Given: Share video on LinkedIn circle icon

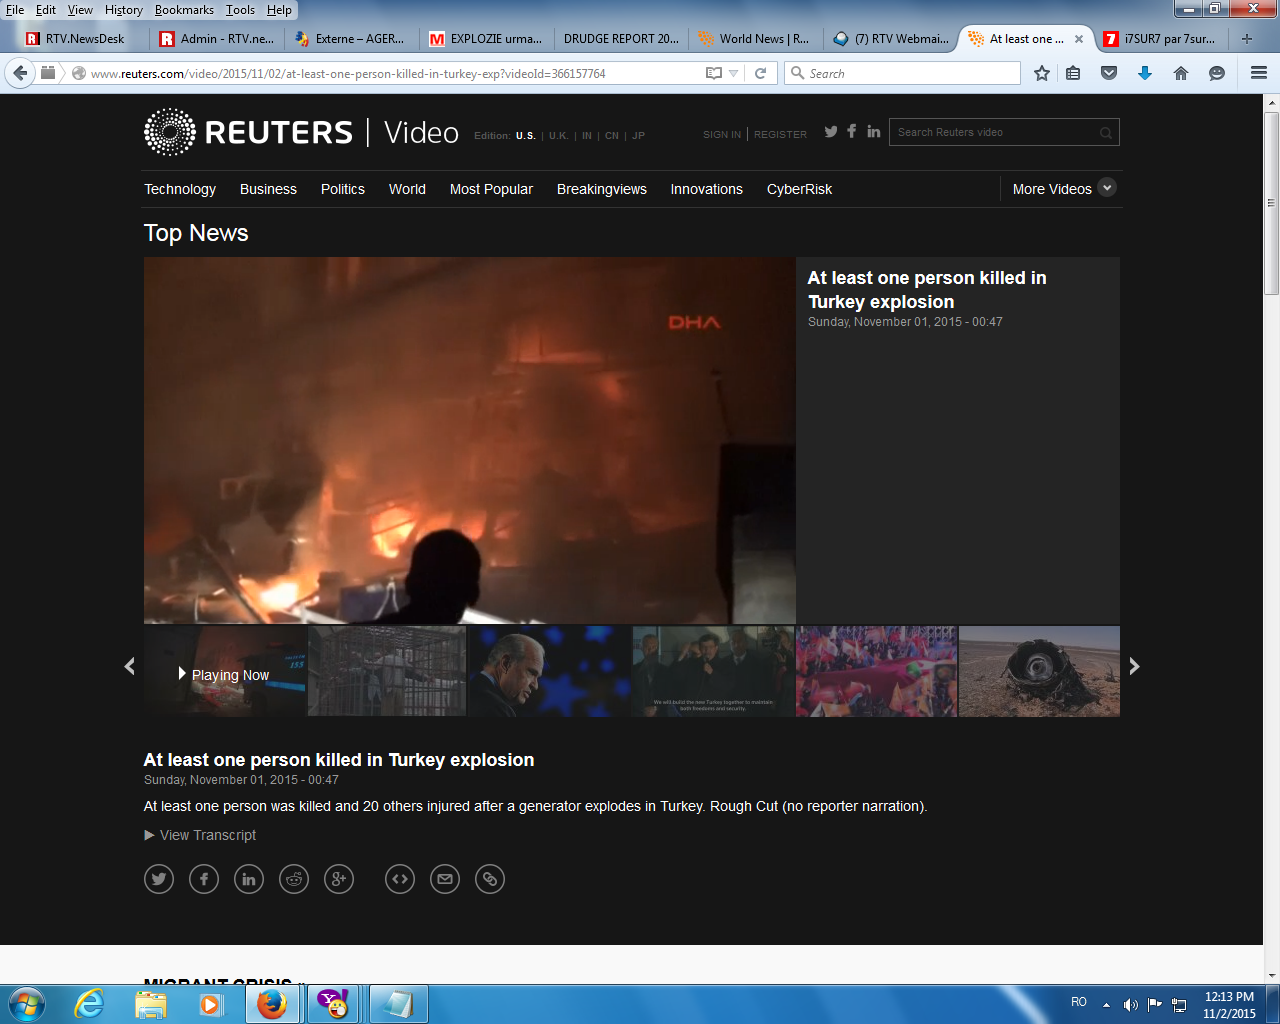Looking at the screenshot, I should 249,879.
